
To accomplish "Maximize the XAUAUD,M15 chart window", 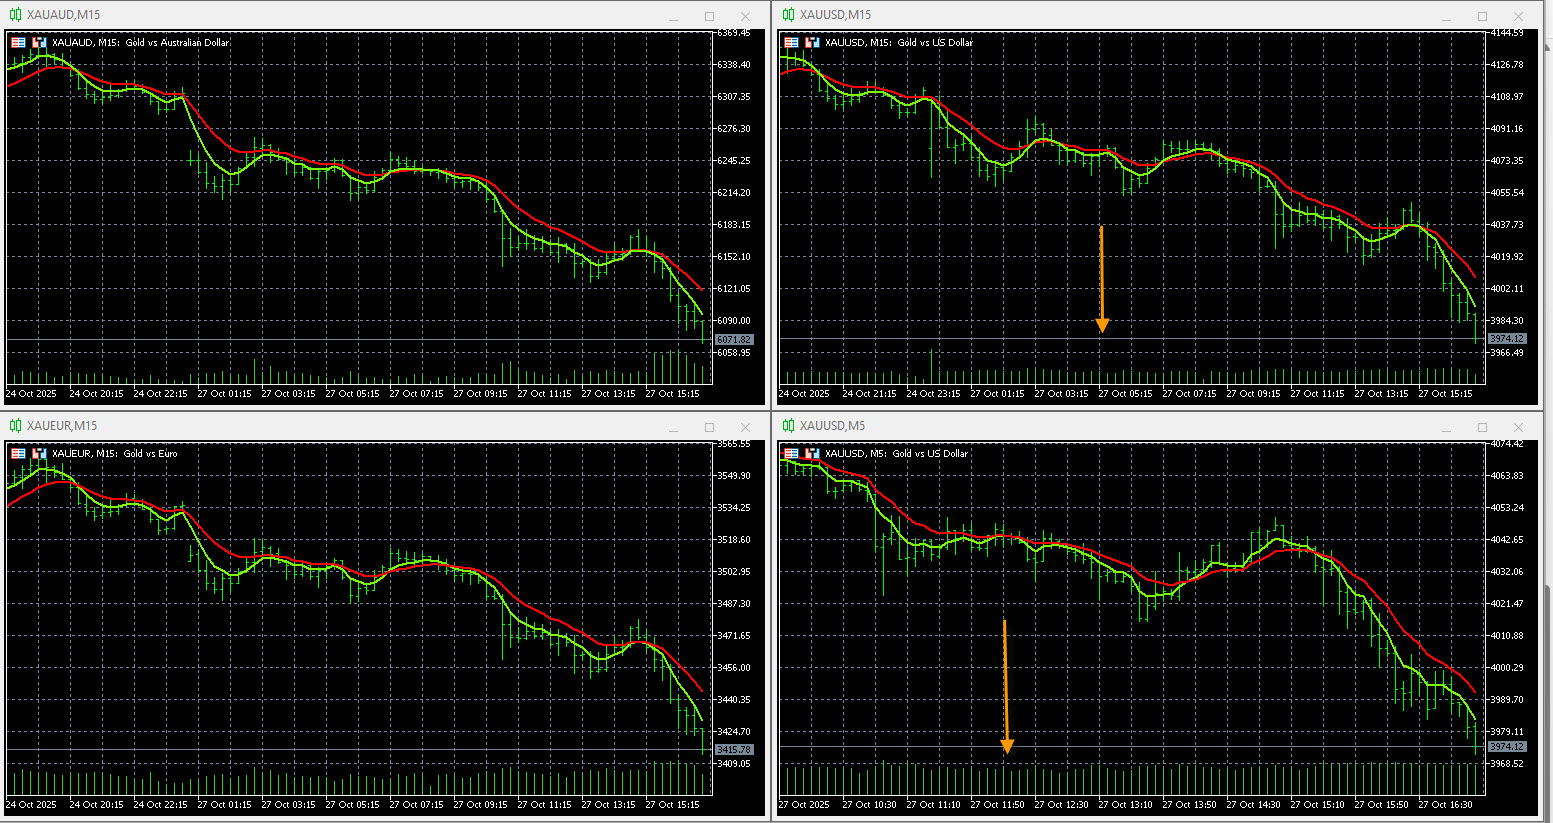I will pos(709,16).
